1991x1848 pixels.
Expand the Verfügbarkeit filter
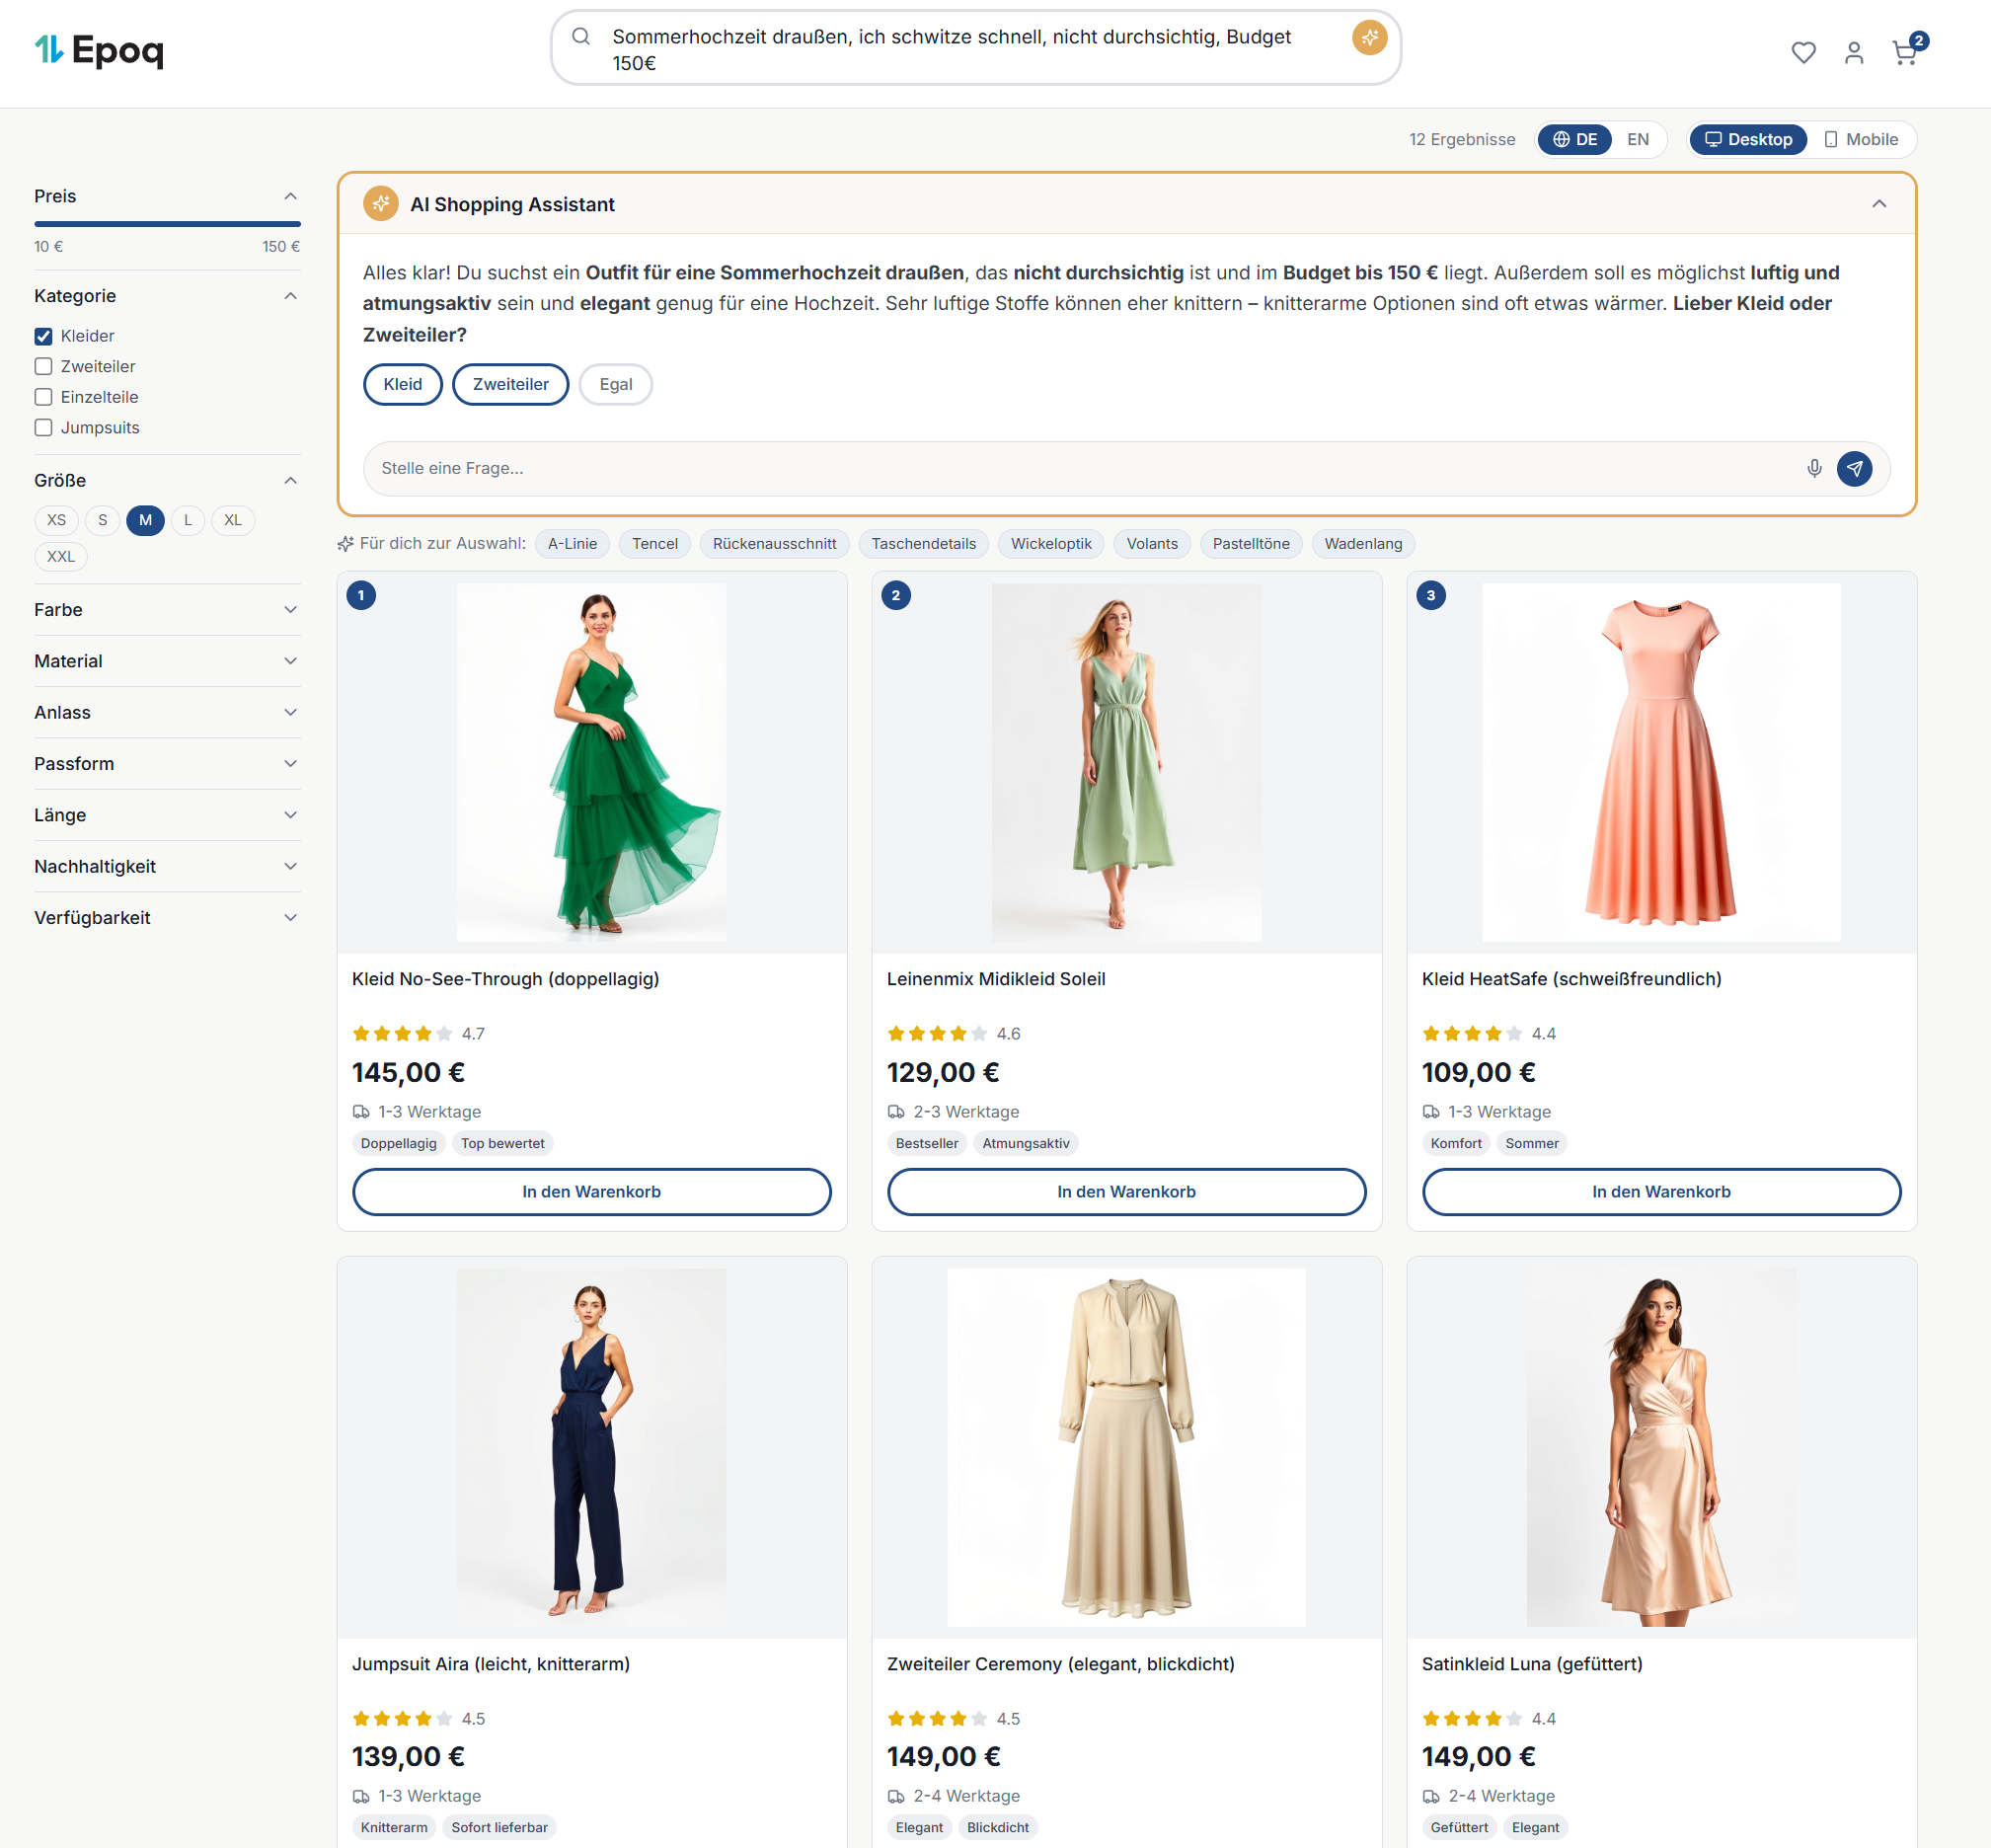point(167,918)
